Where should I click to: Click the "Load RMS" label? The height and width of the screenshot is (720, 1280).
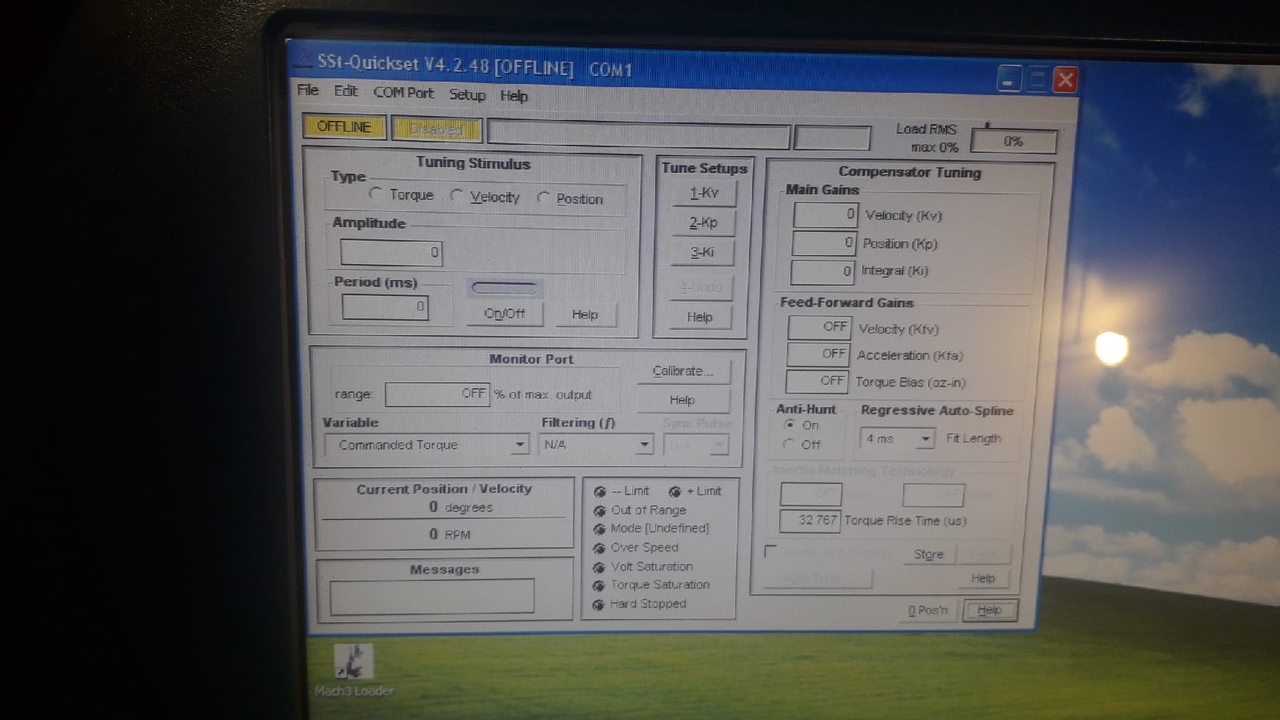926,129
